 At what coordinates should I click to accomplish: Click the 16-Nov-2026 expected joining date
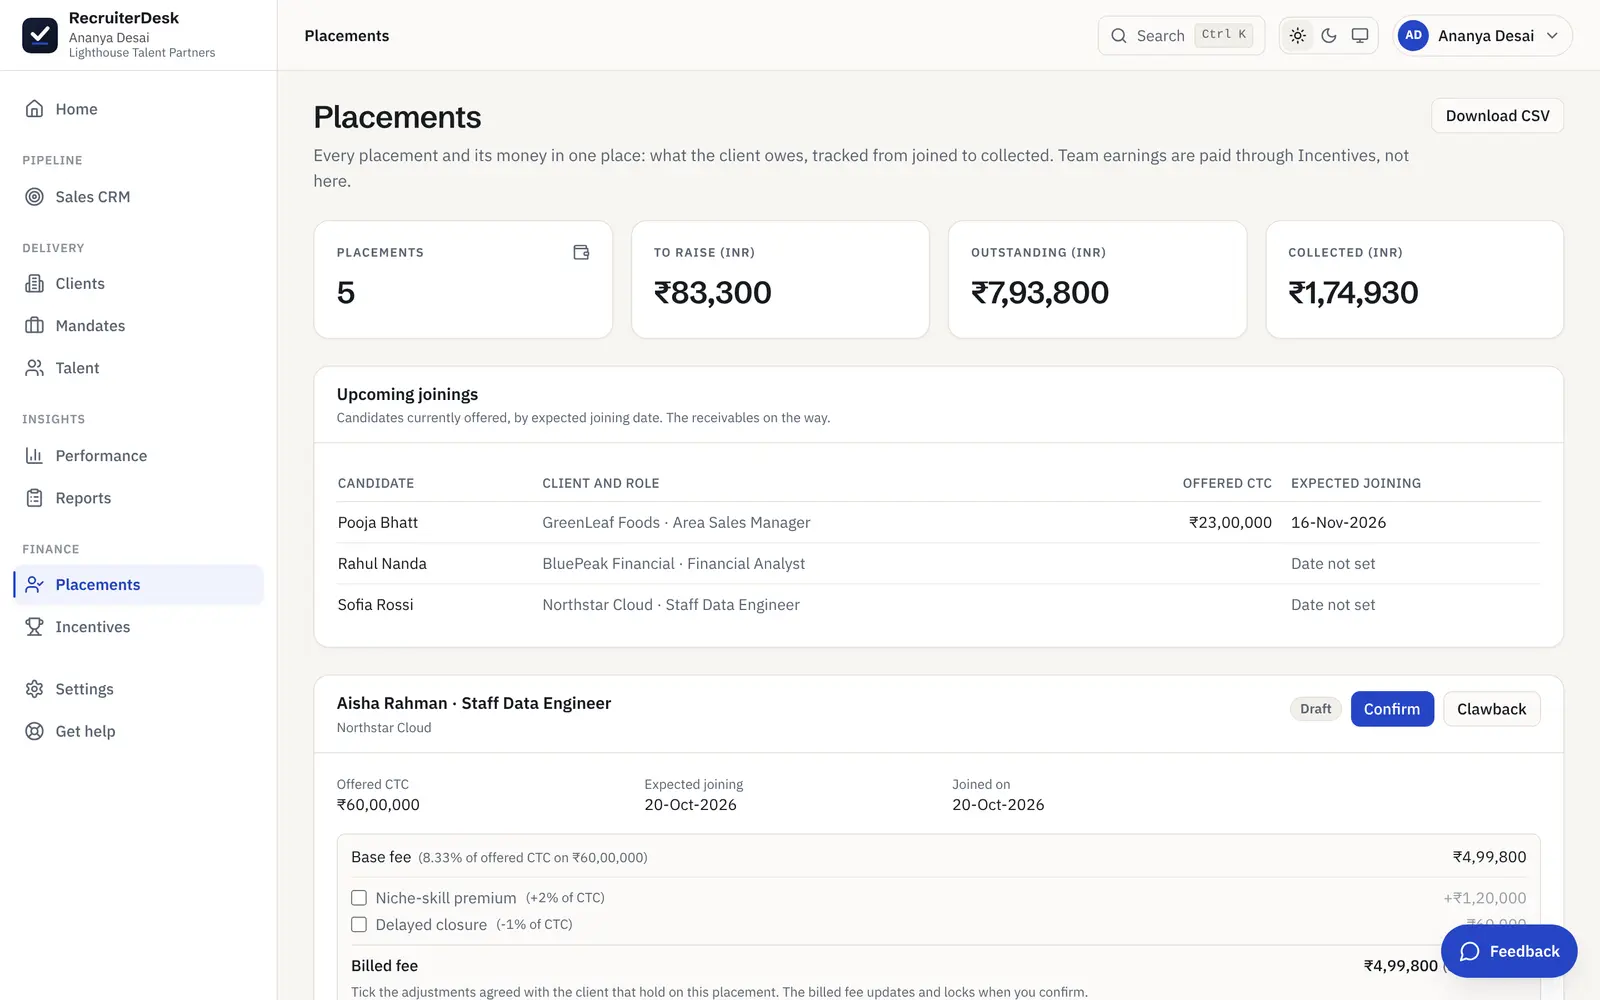coord(1338,523)
